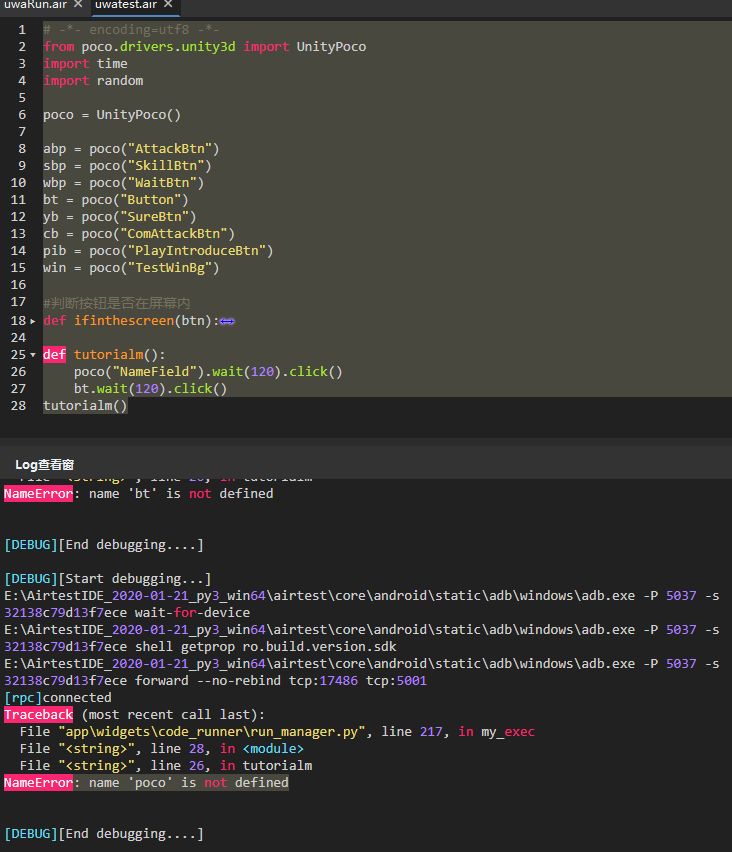This screenshot has height=852, width=732.
Task: Click the lower 'line 26, in tutorialm' traceback line
Action: click(x=166, y=766)
